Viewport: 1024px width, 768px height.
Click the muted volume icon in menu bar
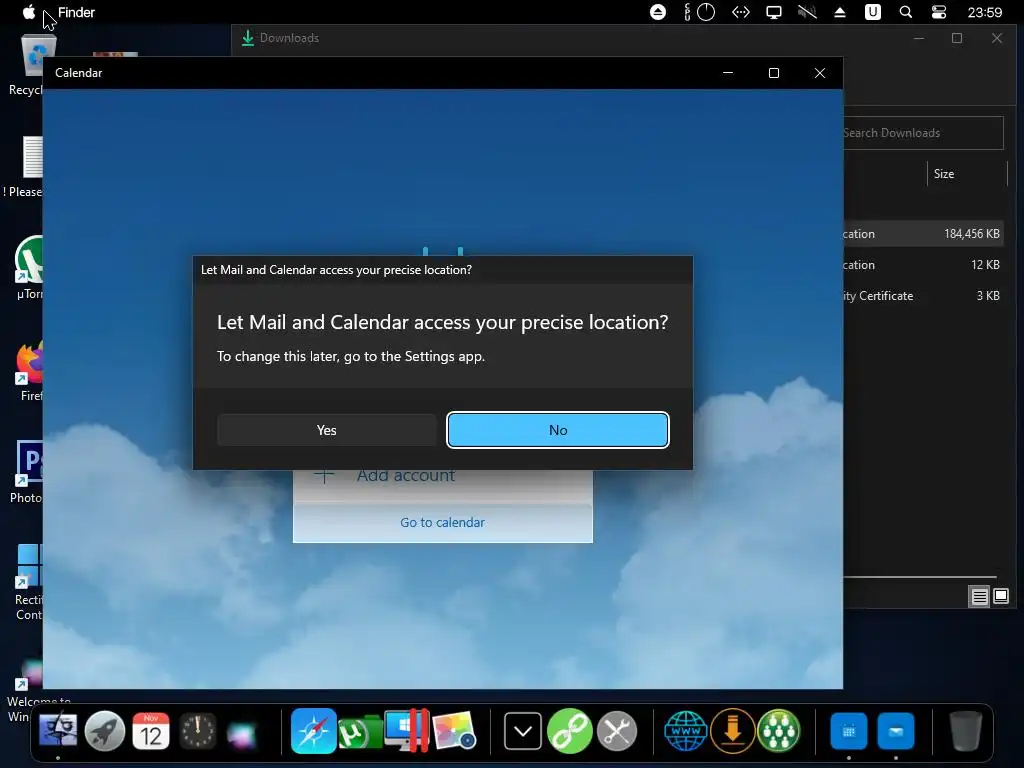point(807,12)
